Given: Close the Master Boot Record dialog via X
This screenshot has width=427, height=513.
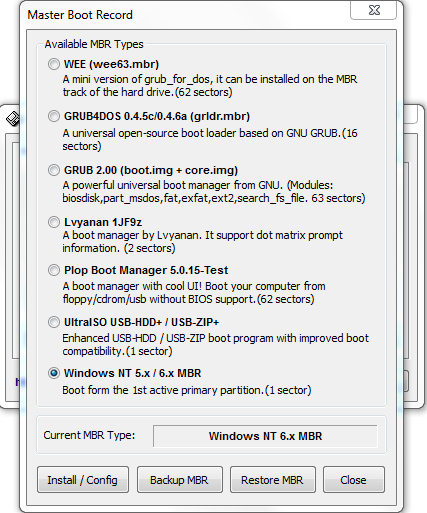Looking at the screenshot, I should pyautogui.click(x=374, y=10).
